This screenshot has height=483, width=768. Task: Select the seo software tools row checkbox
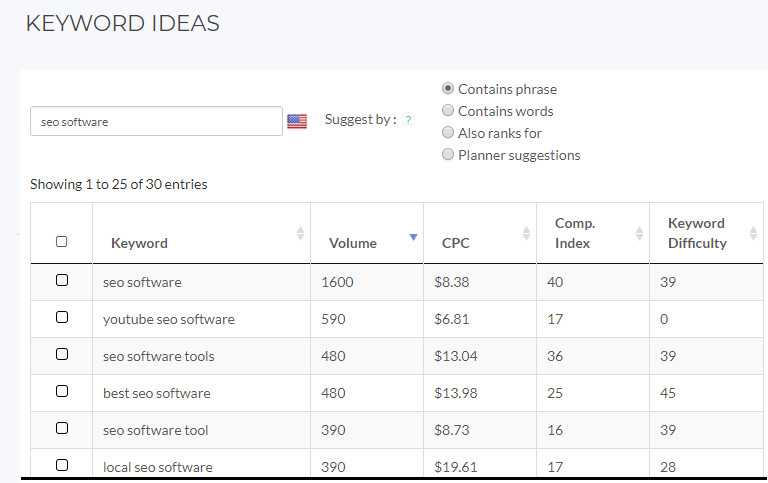pyautogui.click(x=62, y=355)
